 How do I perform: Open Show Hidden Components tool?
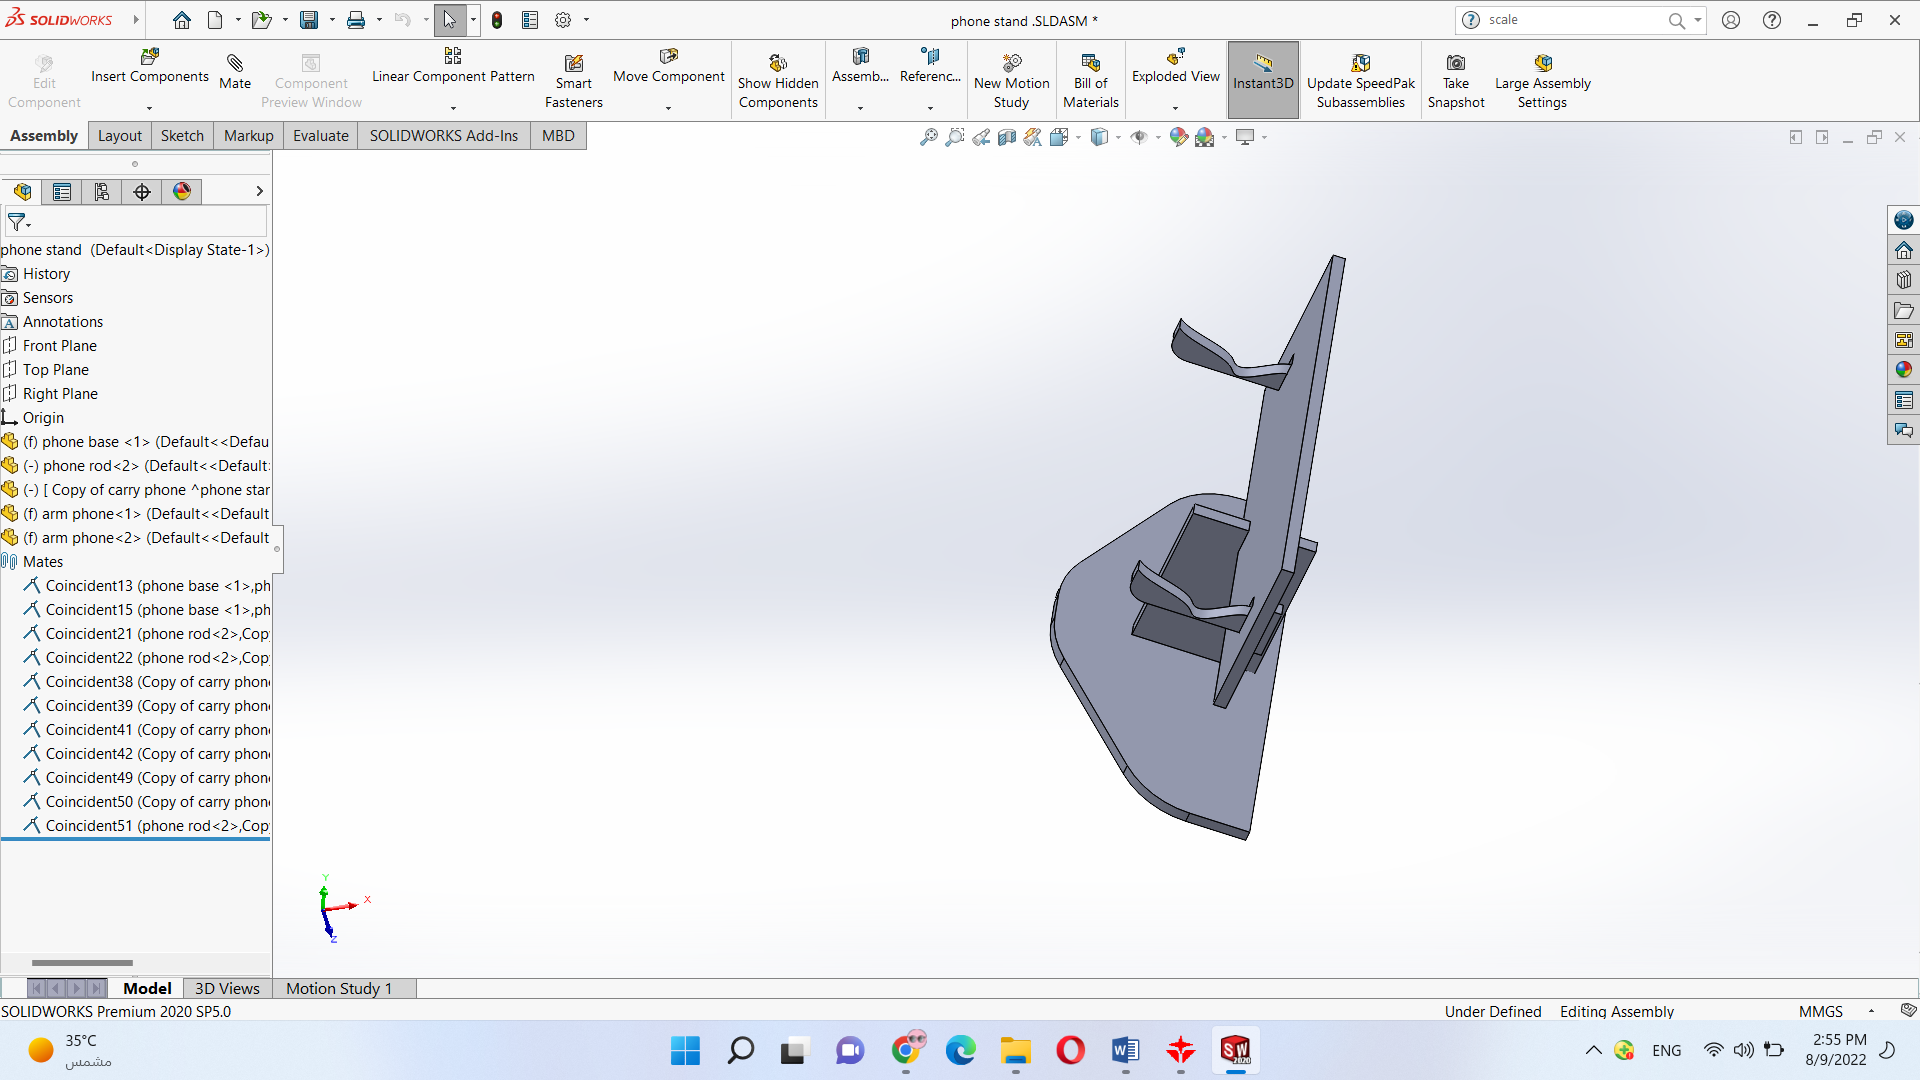(x=777, y=64)
